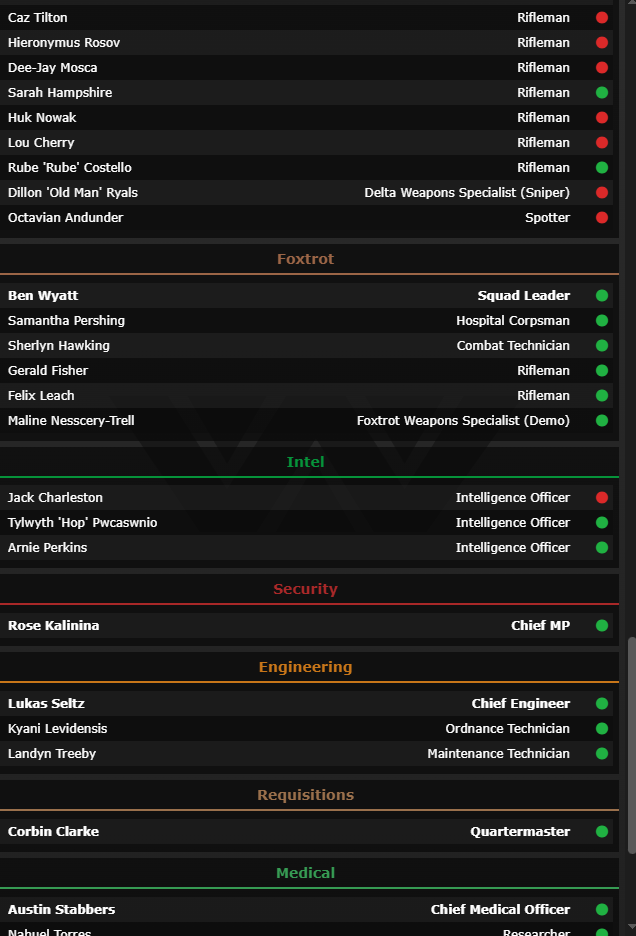Click red status dot beside Jack Charleston
The image size is (636, 936).
(602, 498)
